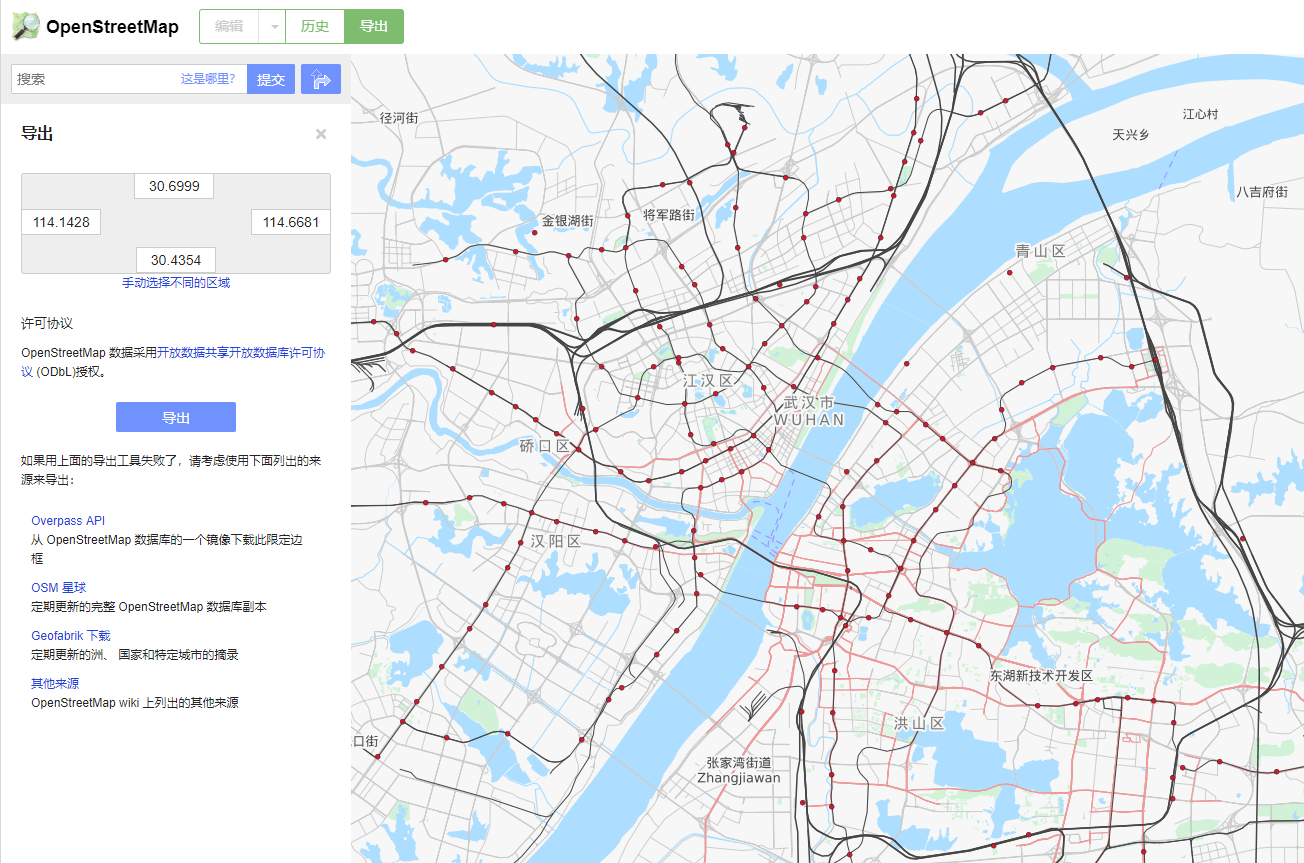Click the OpenStreetMap site title
Screen dimensions: 1304x863
click(112, 27)
